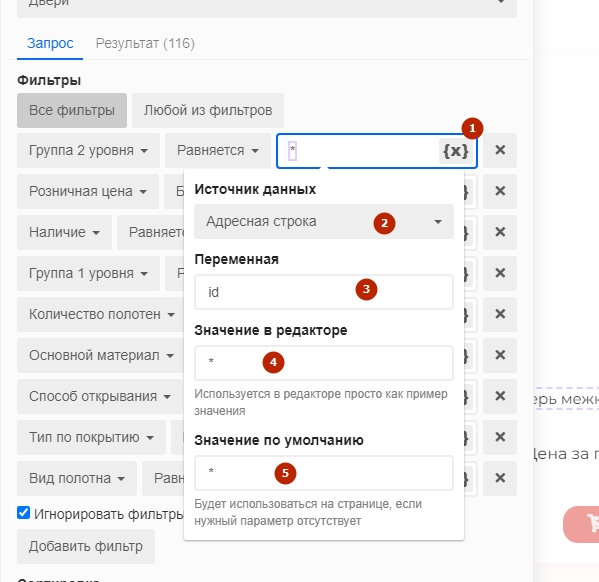Screen dimensions: 599x582
Task: Delete the Основной материал filter row
Action: [x=500, y=355]
